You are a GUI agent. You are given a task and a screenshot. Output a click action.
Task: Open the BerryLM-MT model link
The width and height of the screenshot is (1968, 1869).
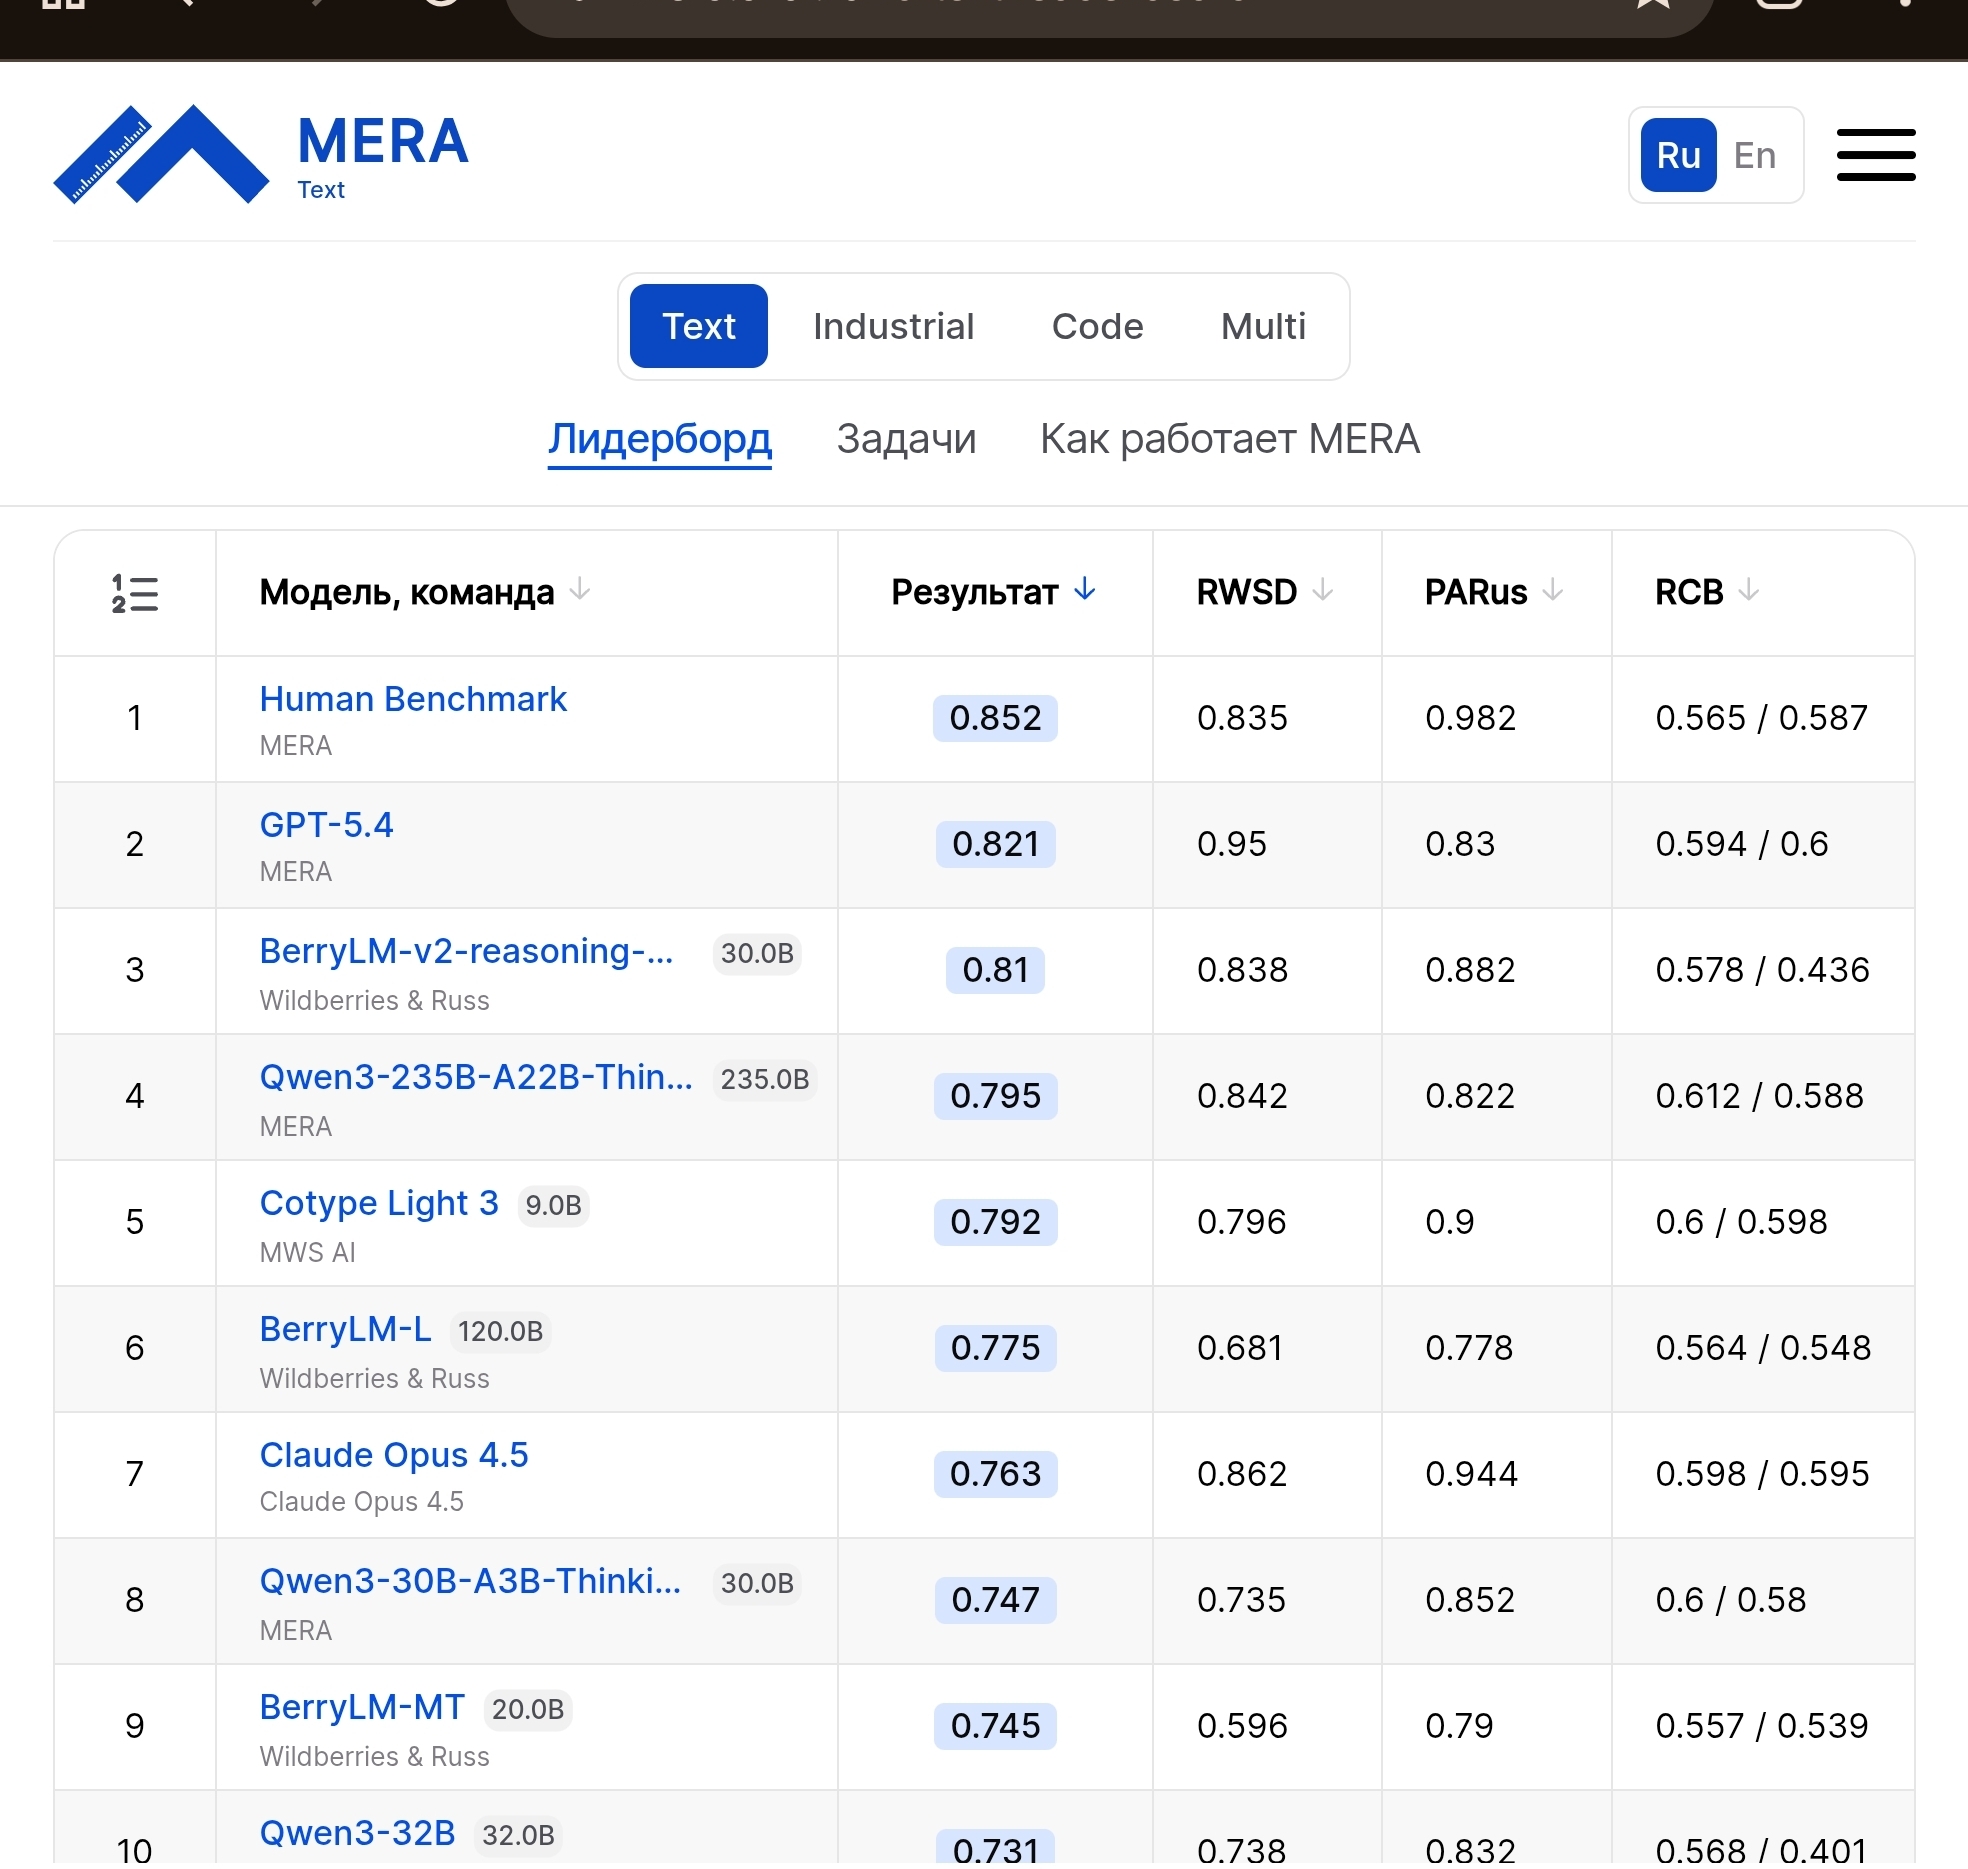(362, 1707)
